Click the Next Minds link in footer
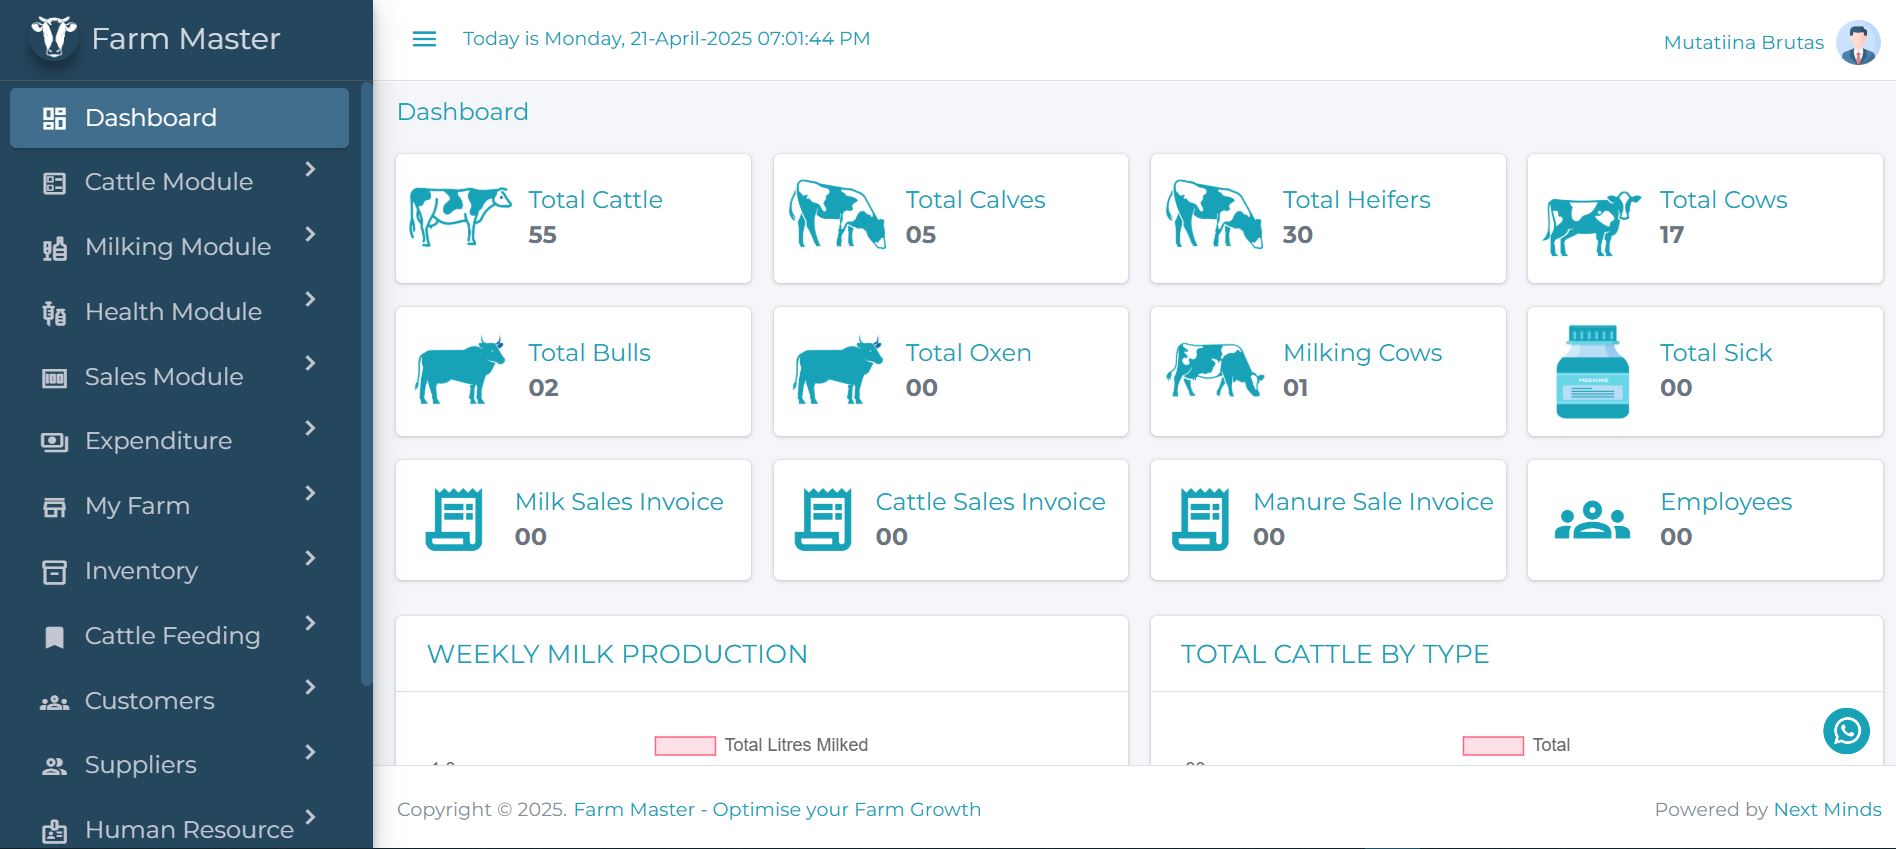Image resolution: width=1896 pixels, height=849 pixels. pyautogui.click(x=1827, y=810)
